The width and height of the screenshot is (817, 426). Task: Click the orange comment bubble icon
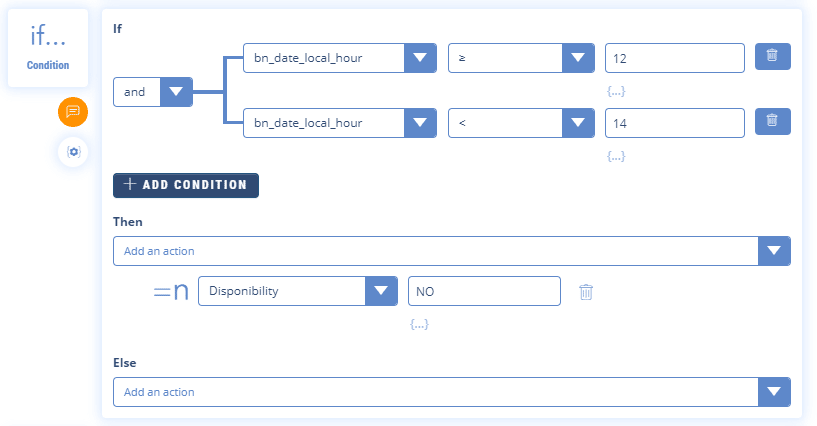[73, 112]
